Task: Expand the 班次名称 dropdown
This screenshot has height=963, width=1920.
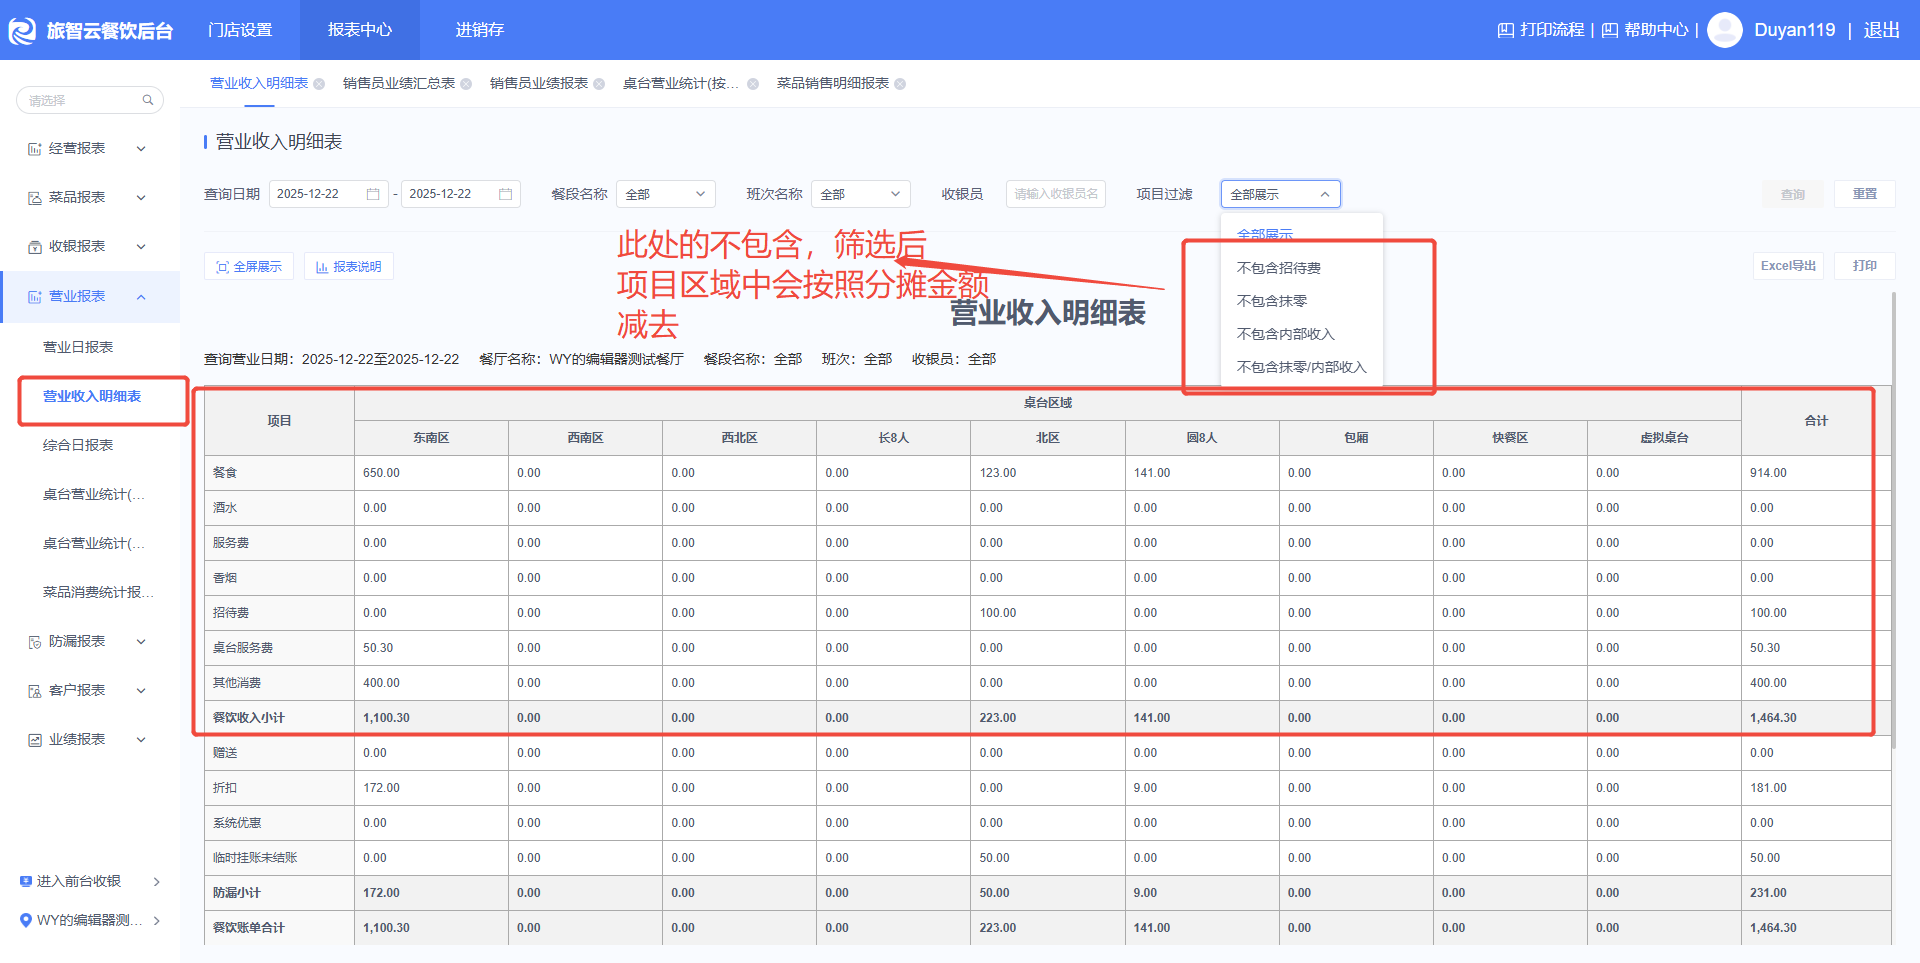Action: coord(860,194)
